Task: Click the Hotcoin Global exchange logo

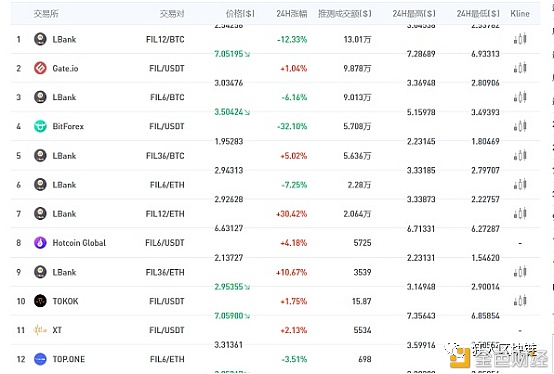Action: pyautogui.click(x=40, y=243)
